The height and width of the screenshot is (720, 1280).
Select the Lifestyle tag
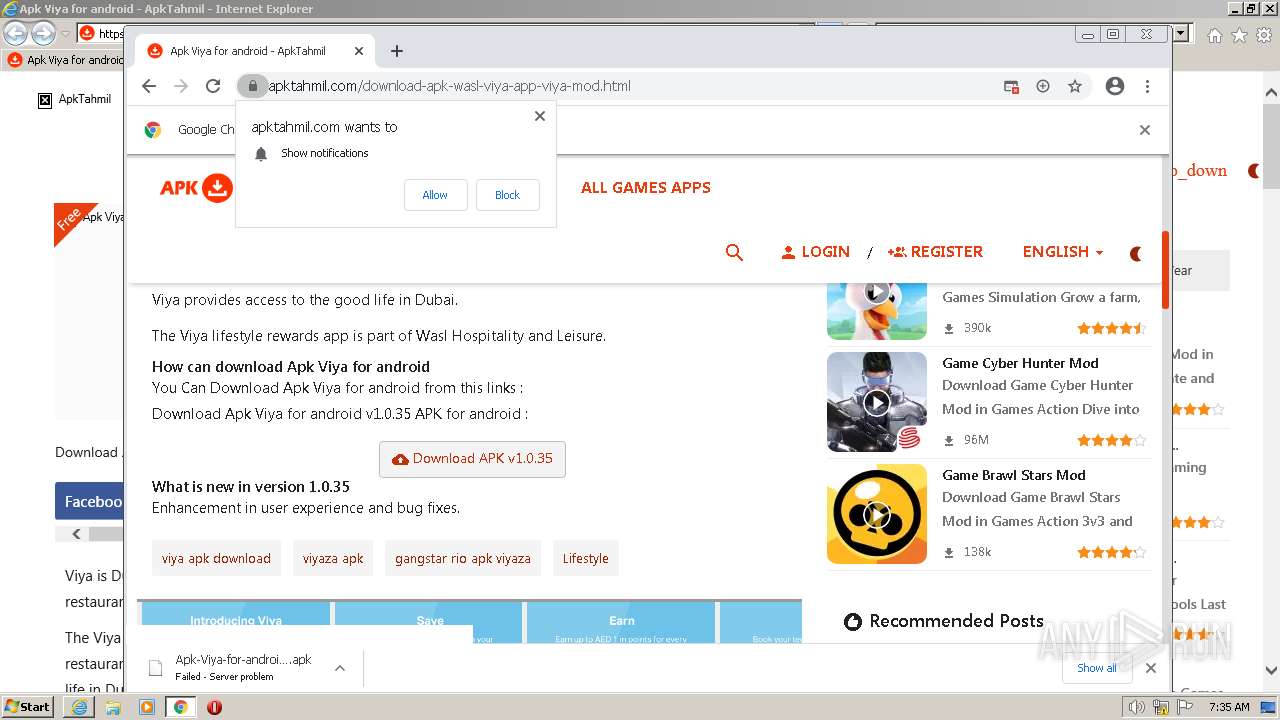[x=586, y=558]
